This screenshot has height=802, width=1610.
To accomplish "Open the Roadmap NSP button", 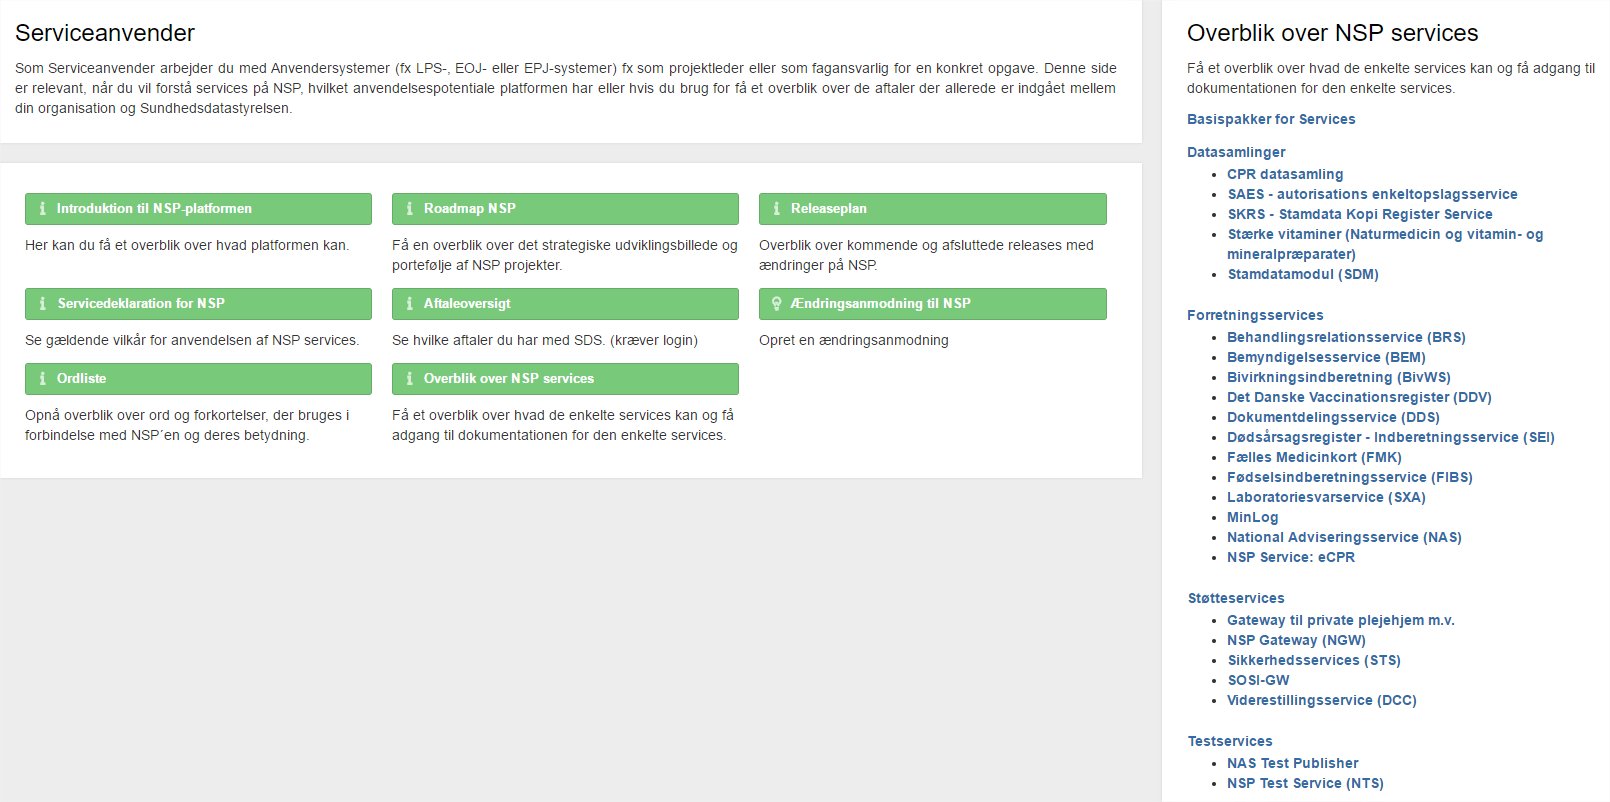I will tap(565, 209).
